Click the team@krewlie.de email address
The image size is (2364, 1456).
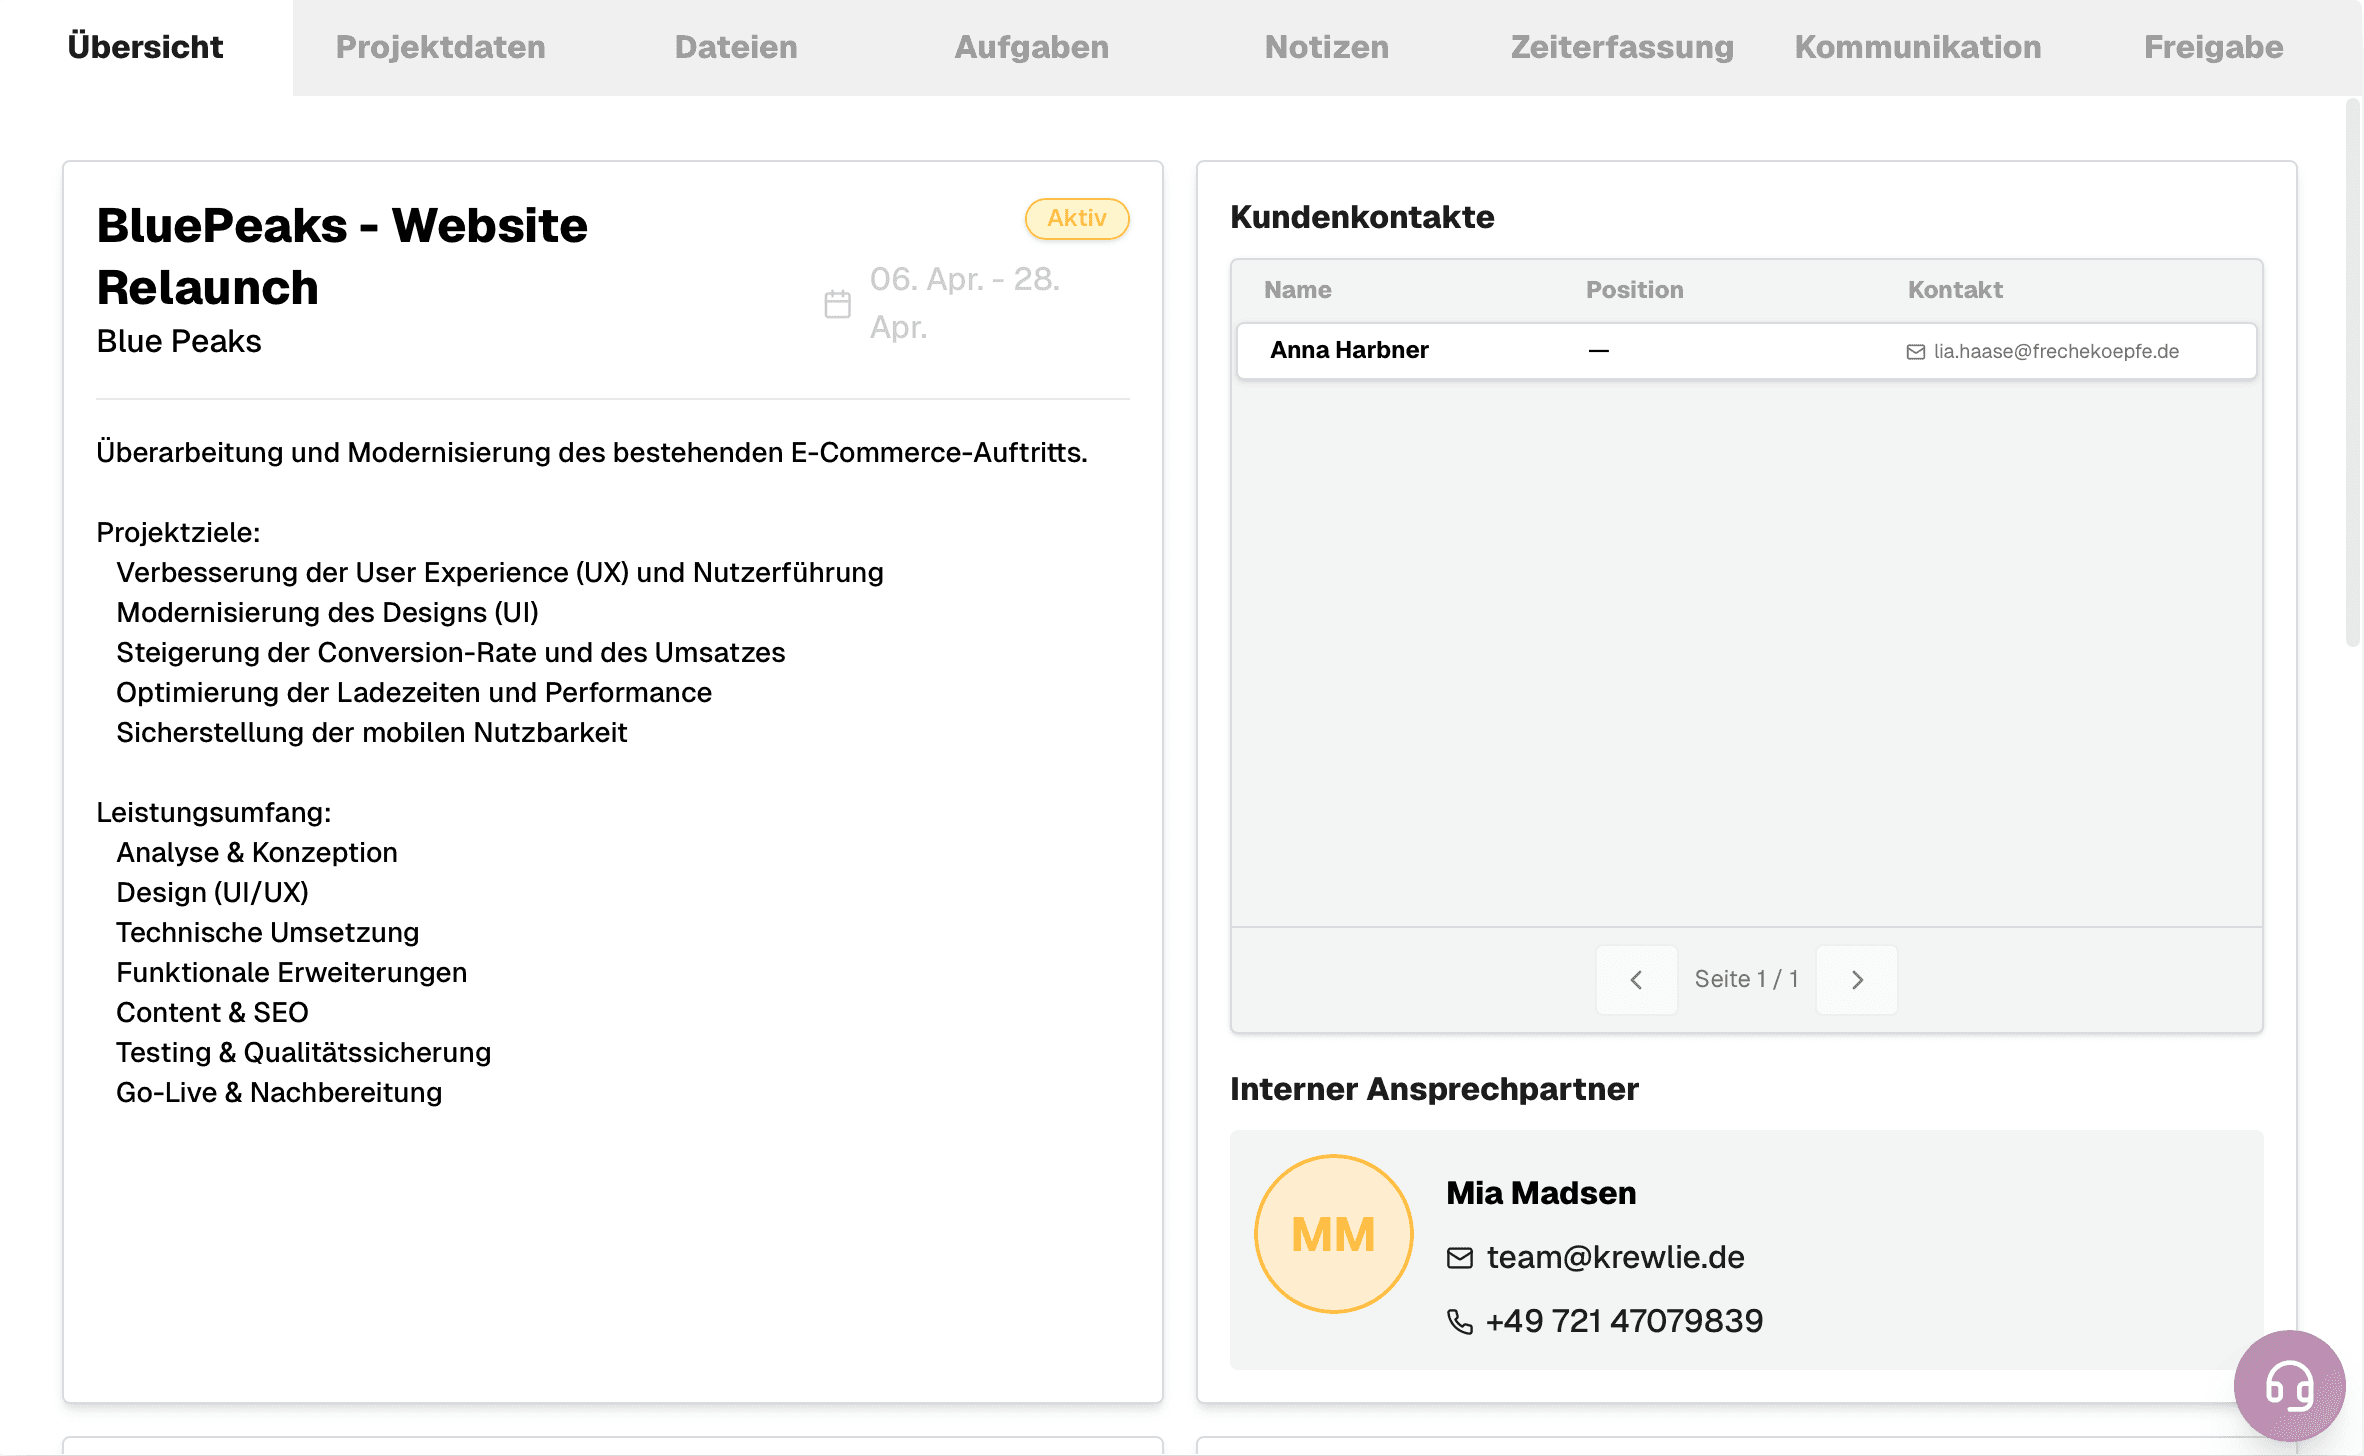pos(1615,1258)
